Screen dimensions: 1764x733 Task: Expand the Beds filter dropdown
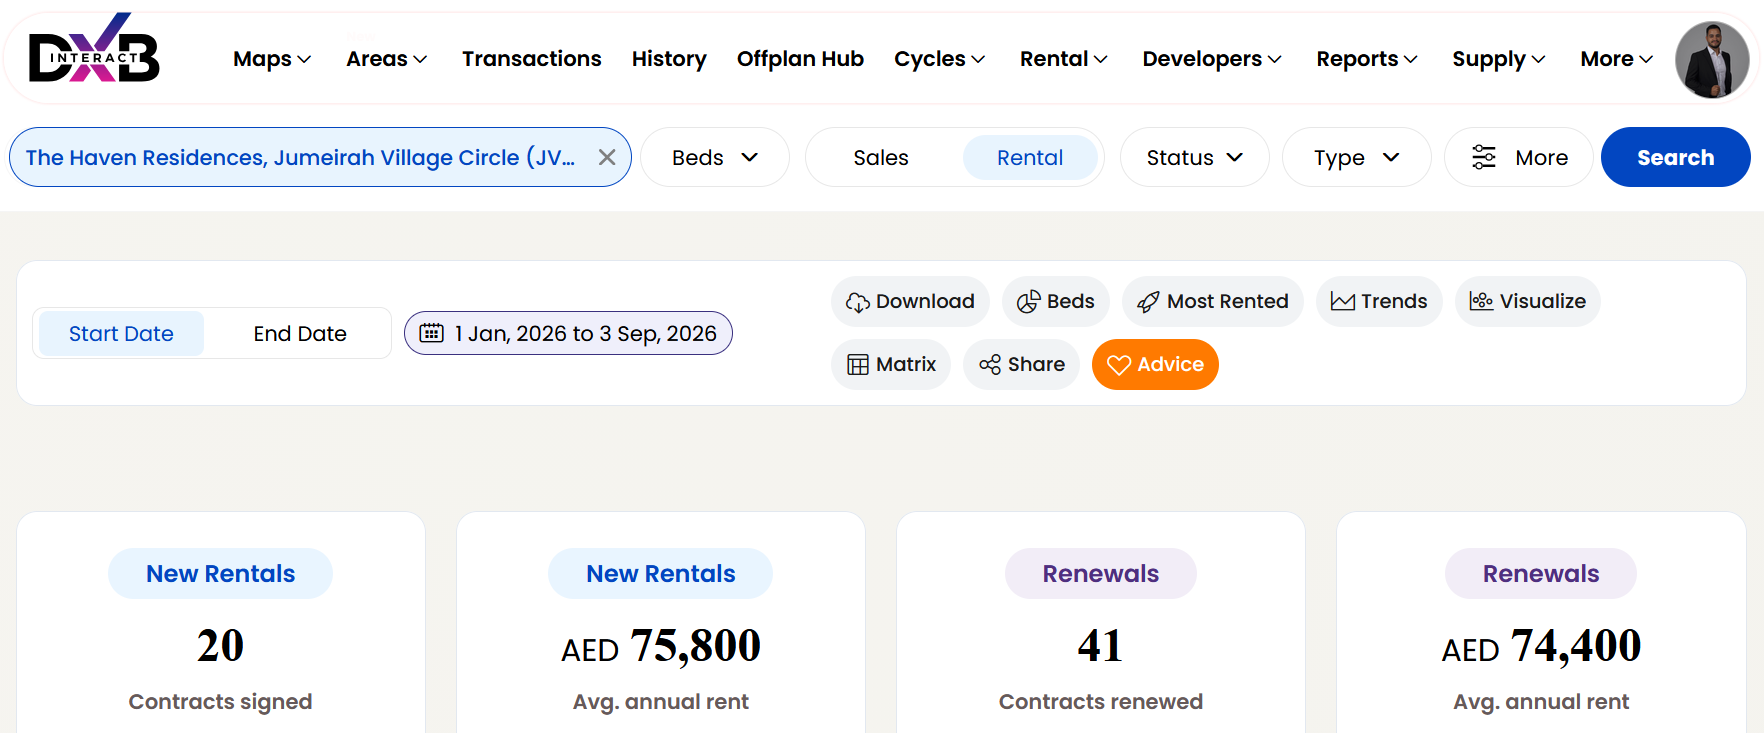(715, 158)
